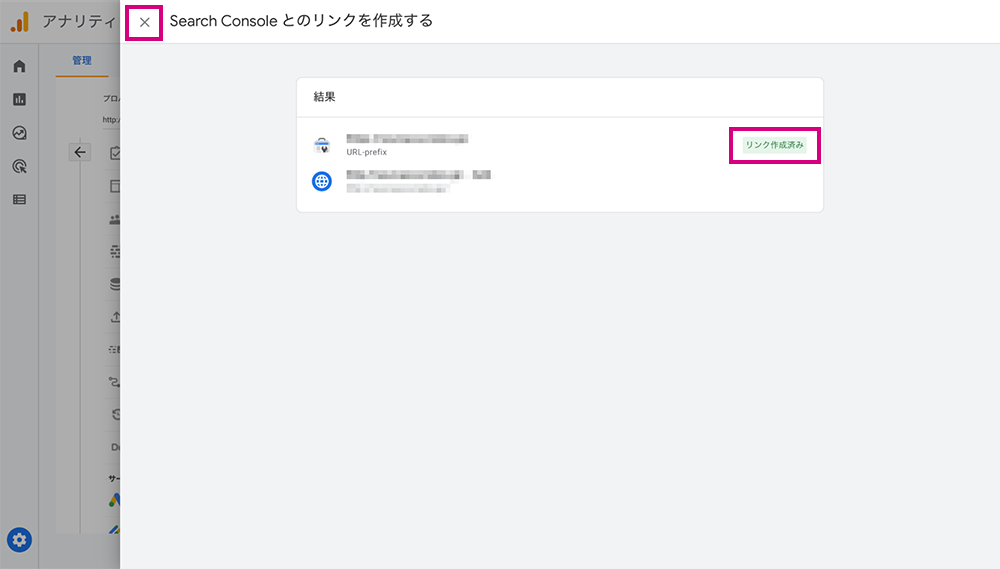Screen dimensions: 1000x569
Task: Open the Home icon in sidebar
Action: pos(19,66)
